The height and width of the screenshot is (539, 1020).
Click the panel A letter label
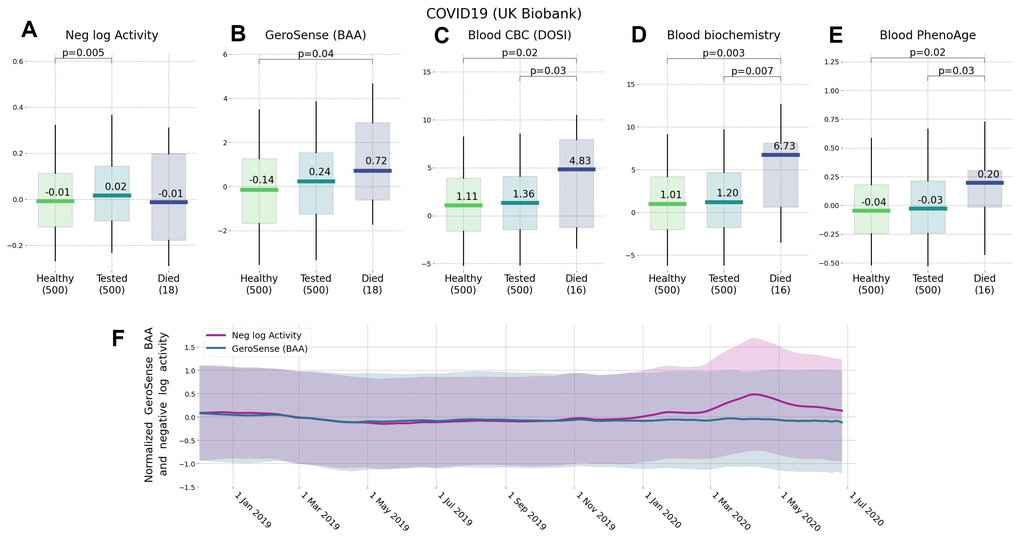[x=29, y=31]
